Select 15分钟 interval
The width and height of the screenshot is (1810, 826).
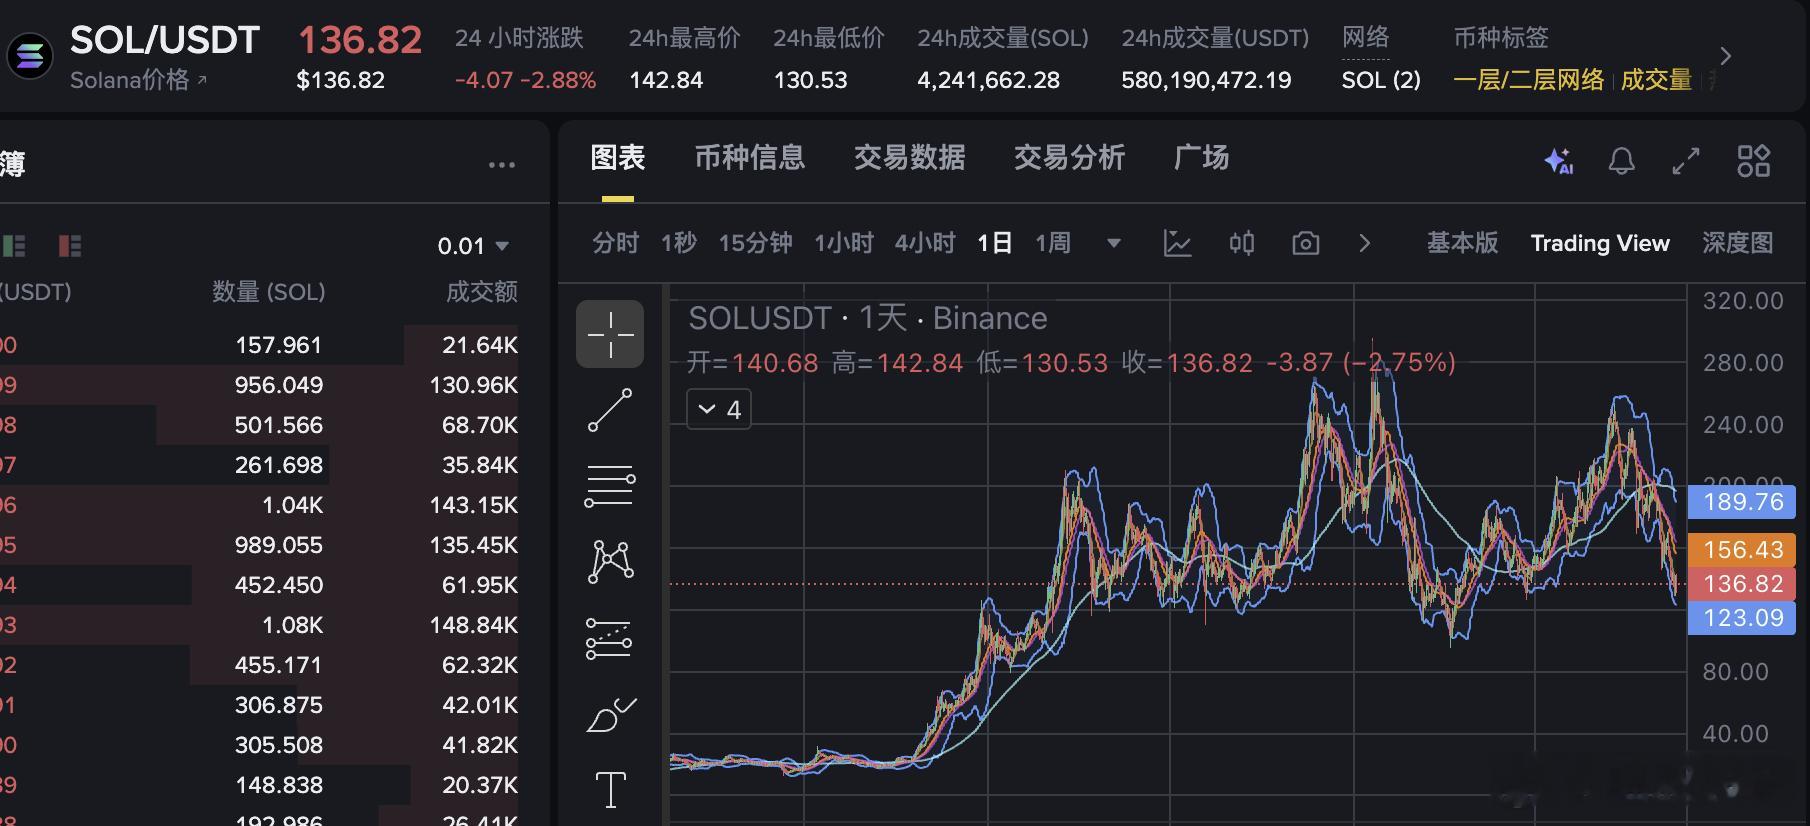(756, 243)
